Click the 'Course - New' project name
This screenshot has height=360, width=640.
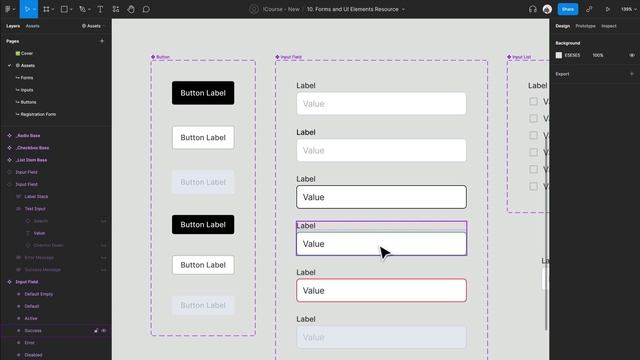[281, 9]
